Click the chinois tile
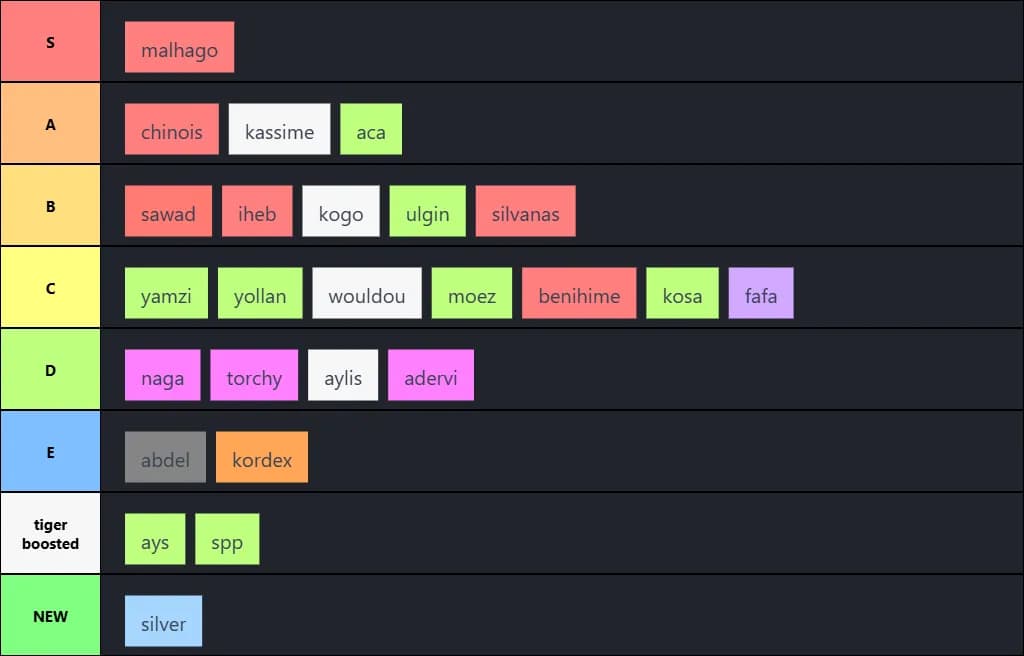This screenshot has width=1024, height=656. [x=171, y=129]
